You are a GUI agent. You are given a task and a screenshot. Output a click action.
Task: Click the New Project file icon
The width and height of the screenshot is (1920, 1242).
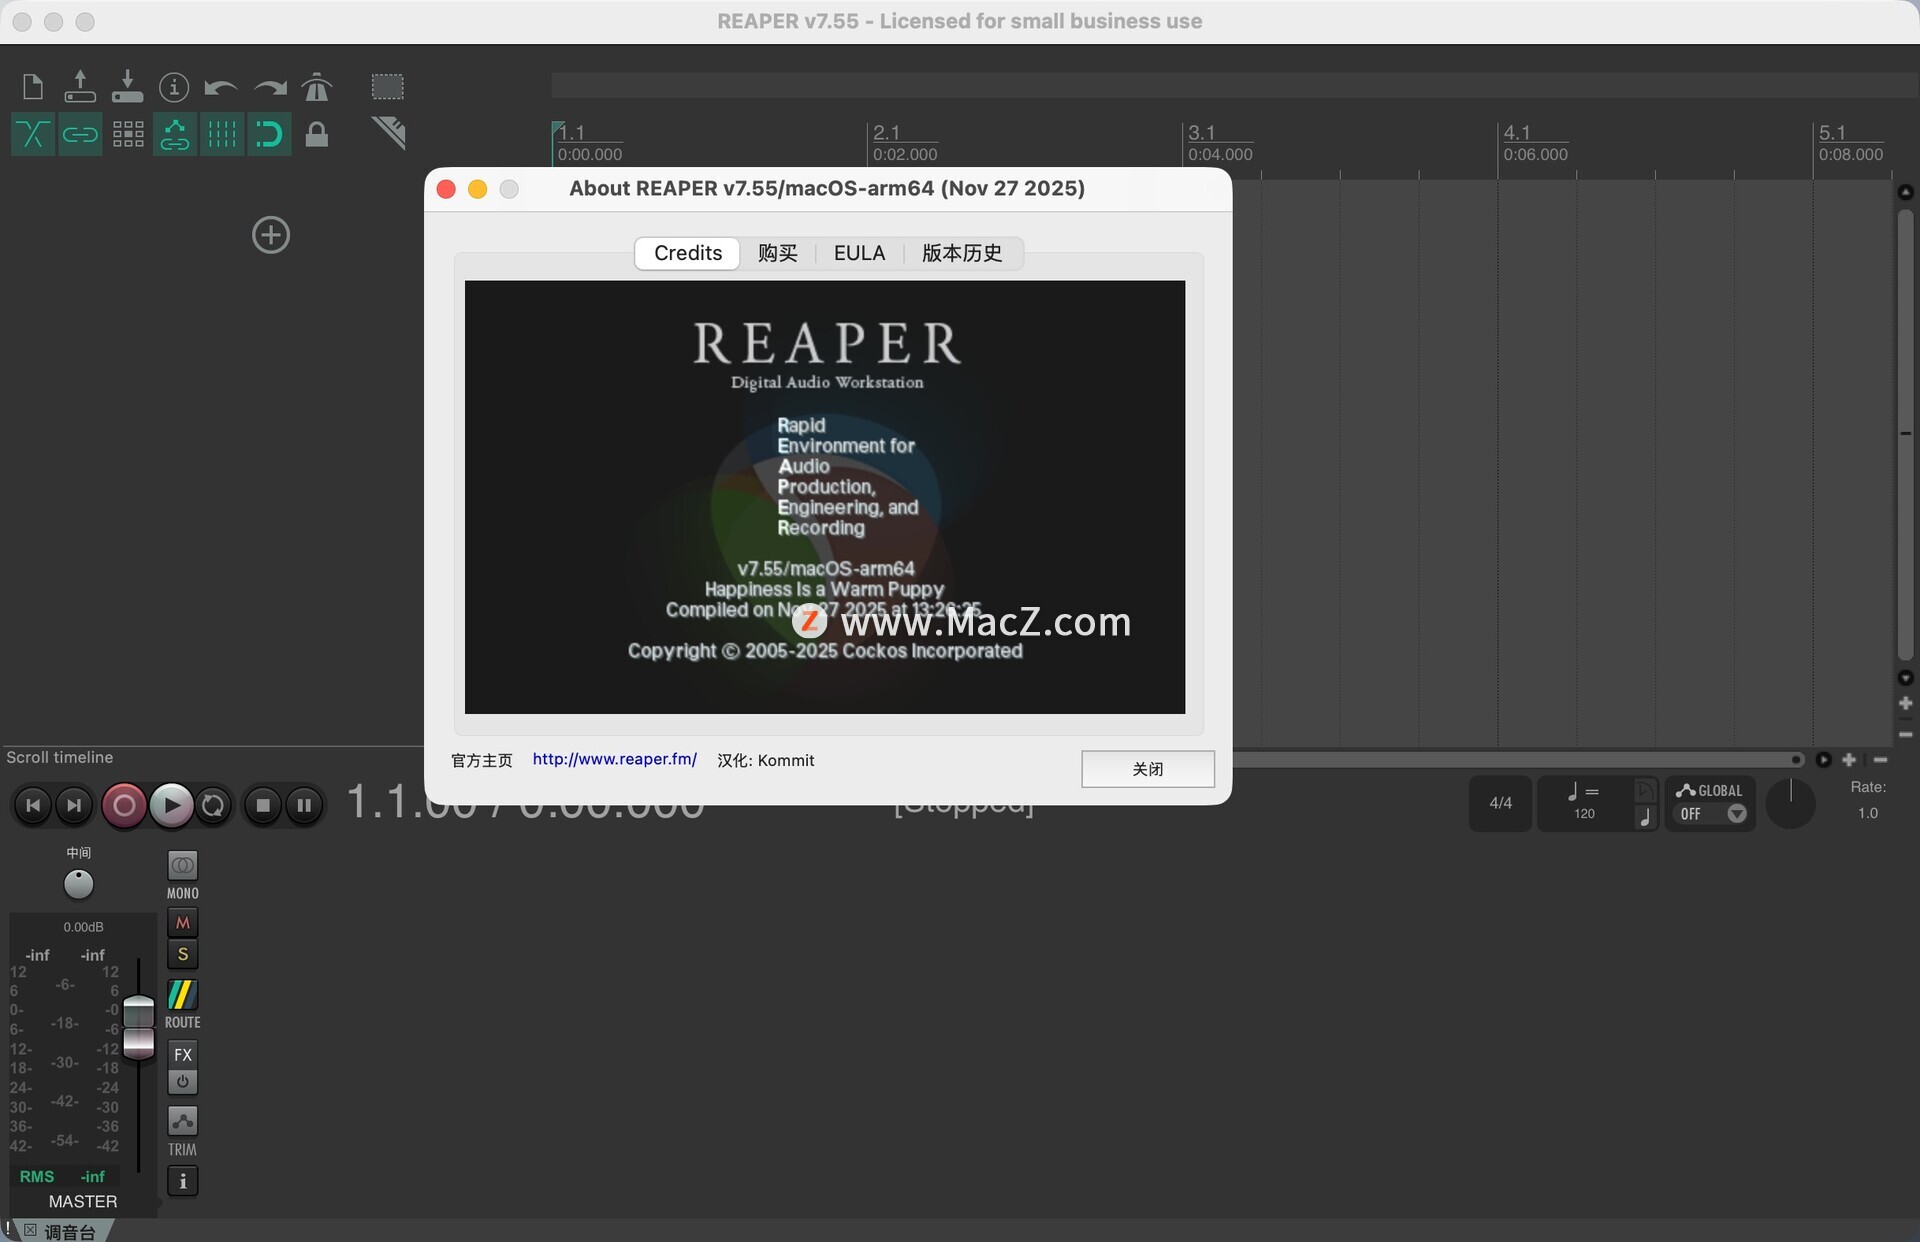33,87
